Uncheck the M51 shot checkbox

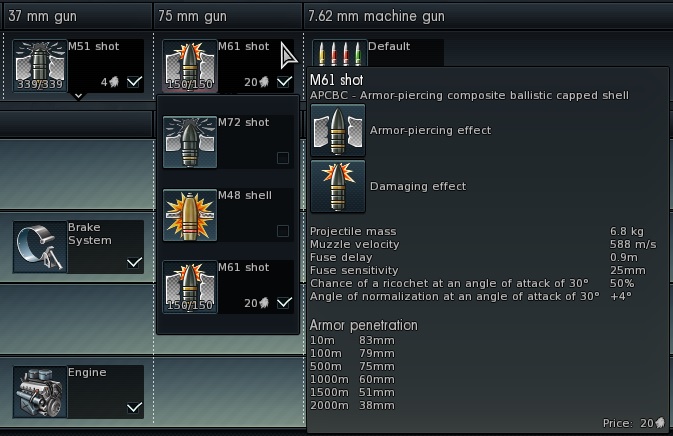point(134,82)
